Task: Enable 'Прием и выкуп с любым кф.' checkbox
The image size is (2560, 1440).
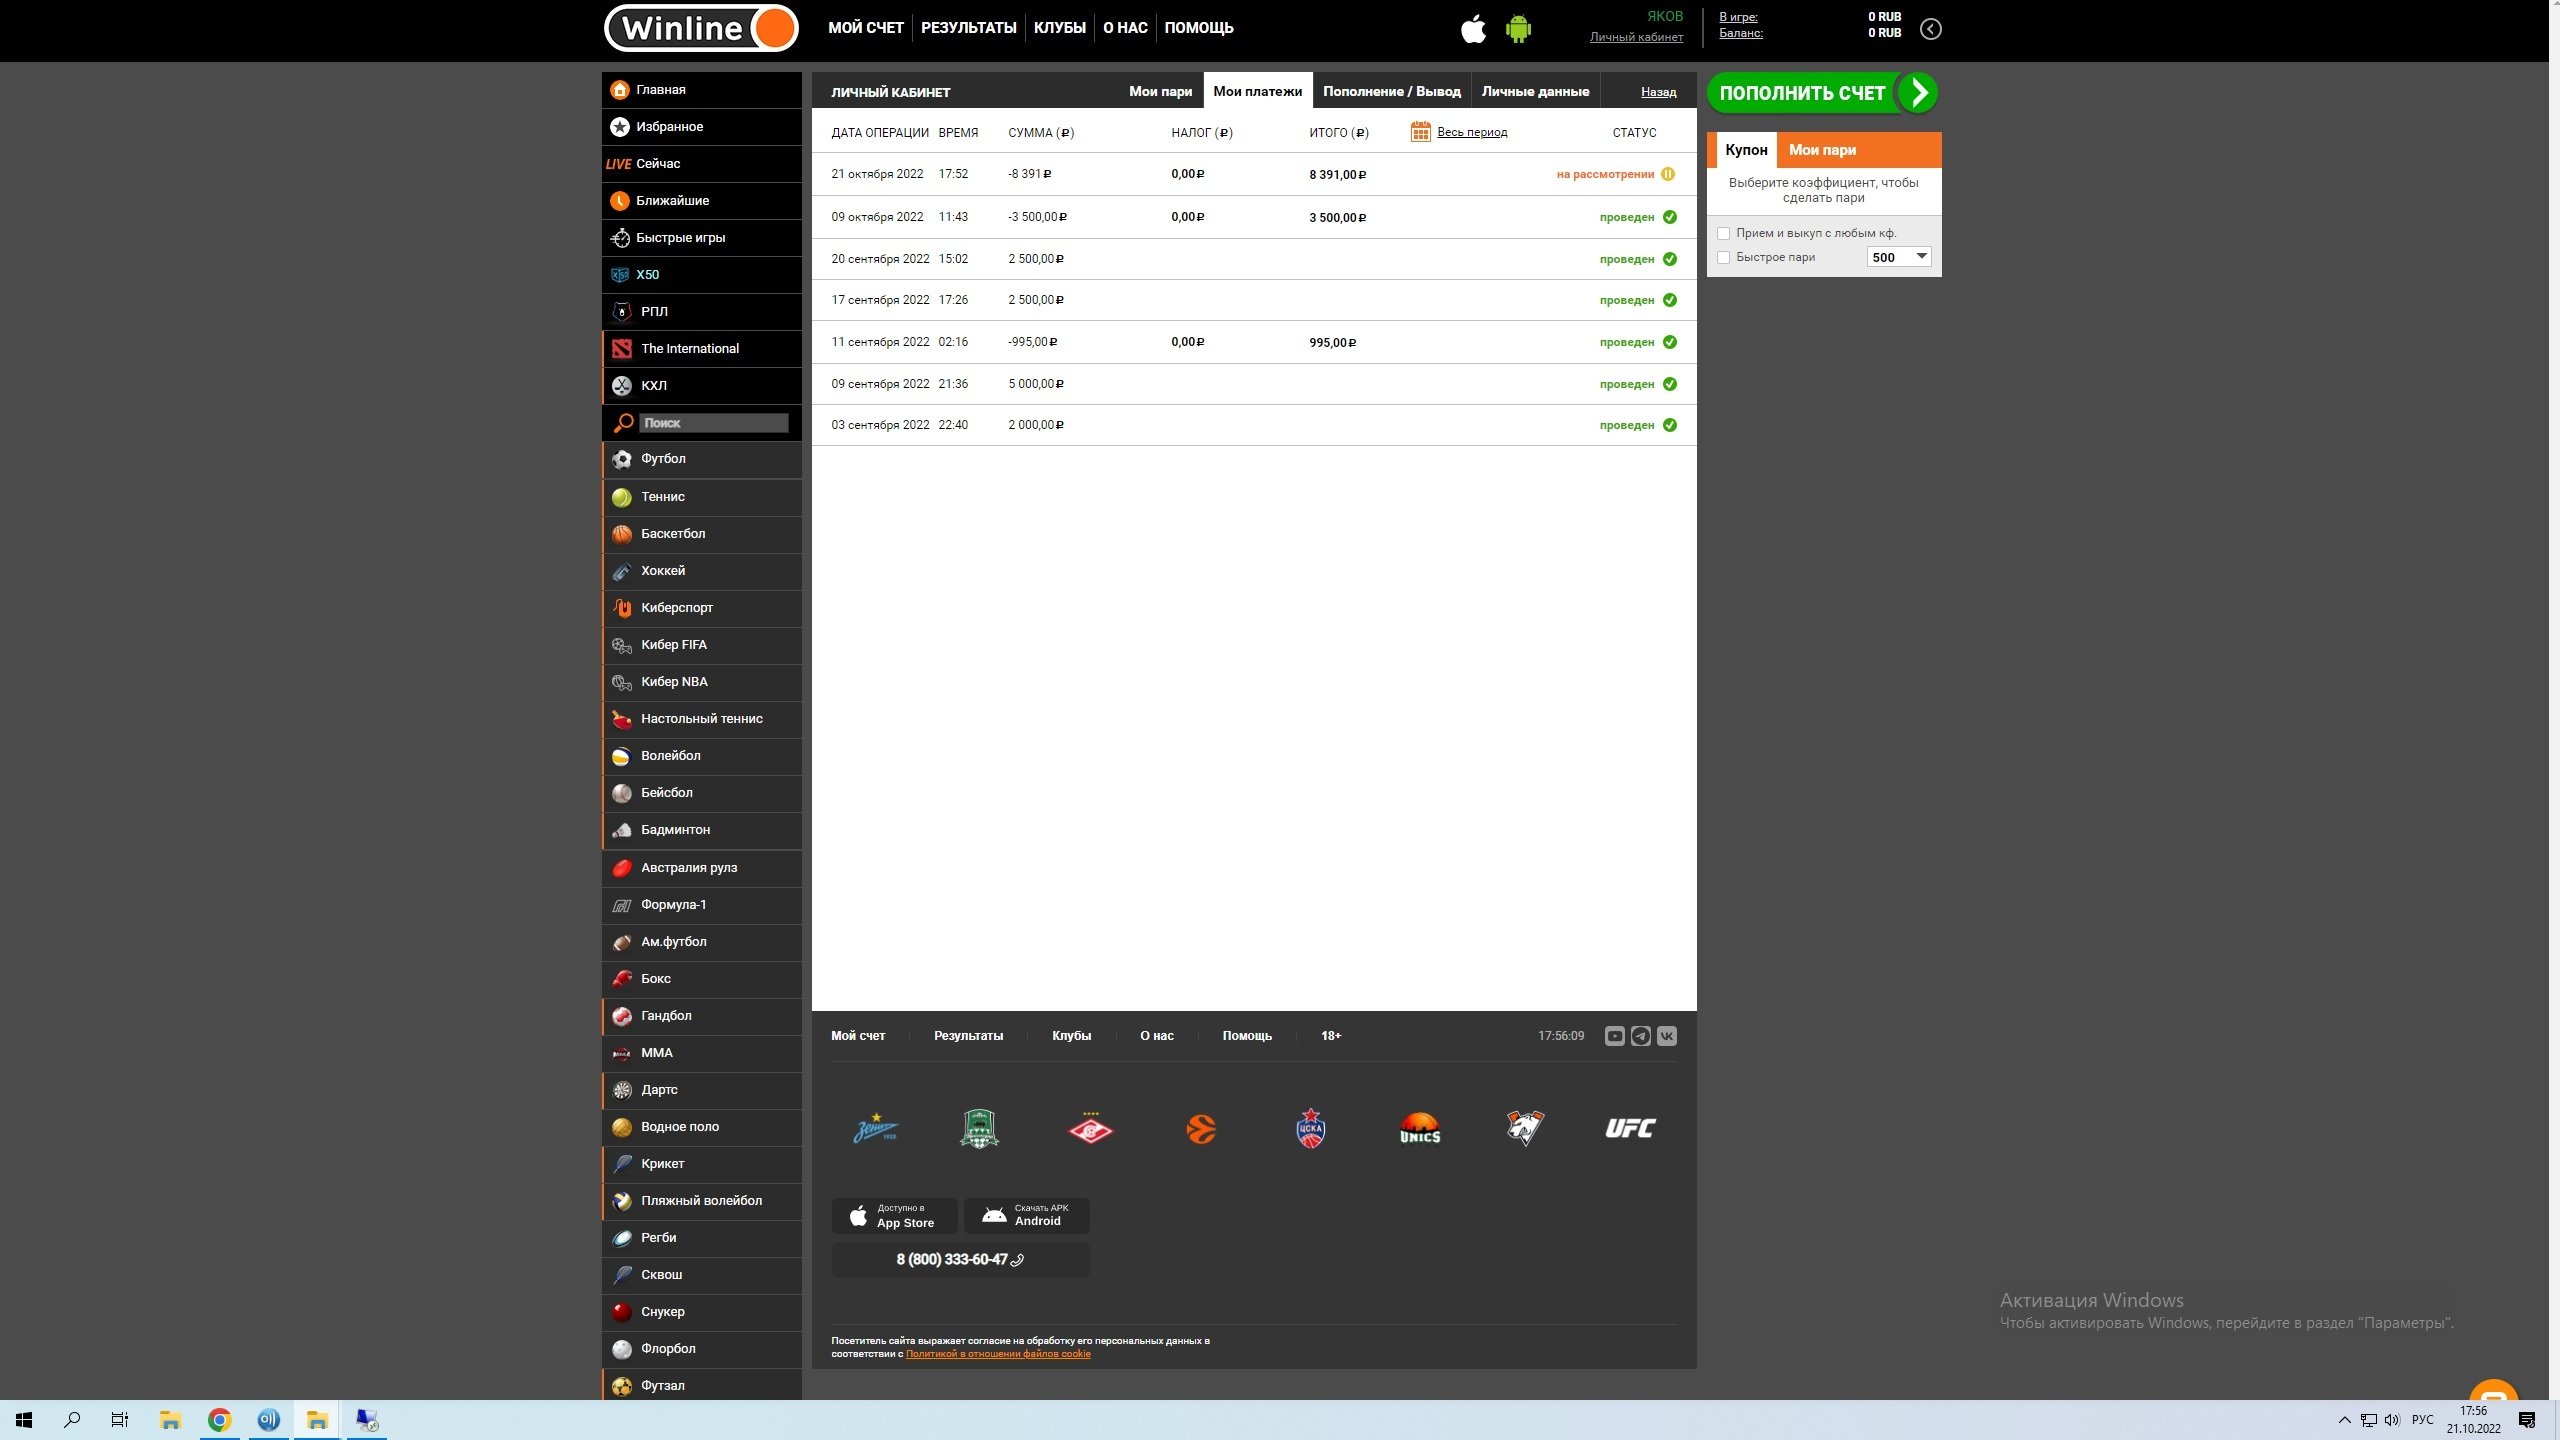Action: pos(1723,234)
